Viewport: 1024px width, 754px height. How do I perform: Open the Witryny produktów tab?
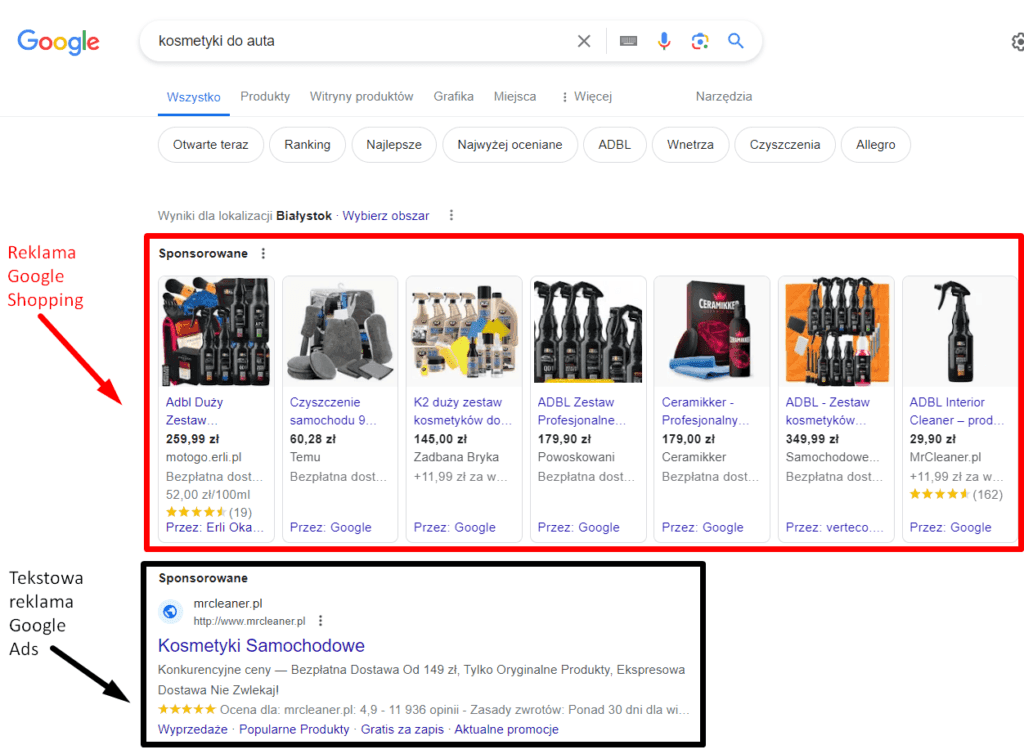tap(361, 97)
